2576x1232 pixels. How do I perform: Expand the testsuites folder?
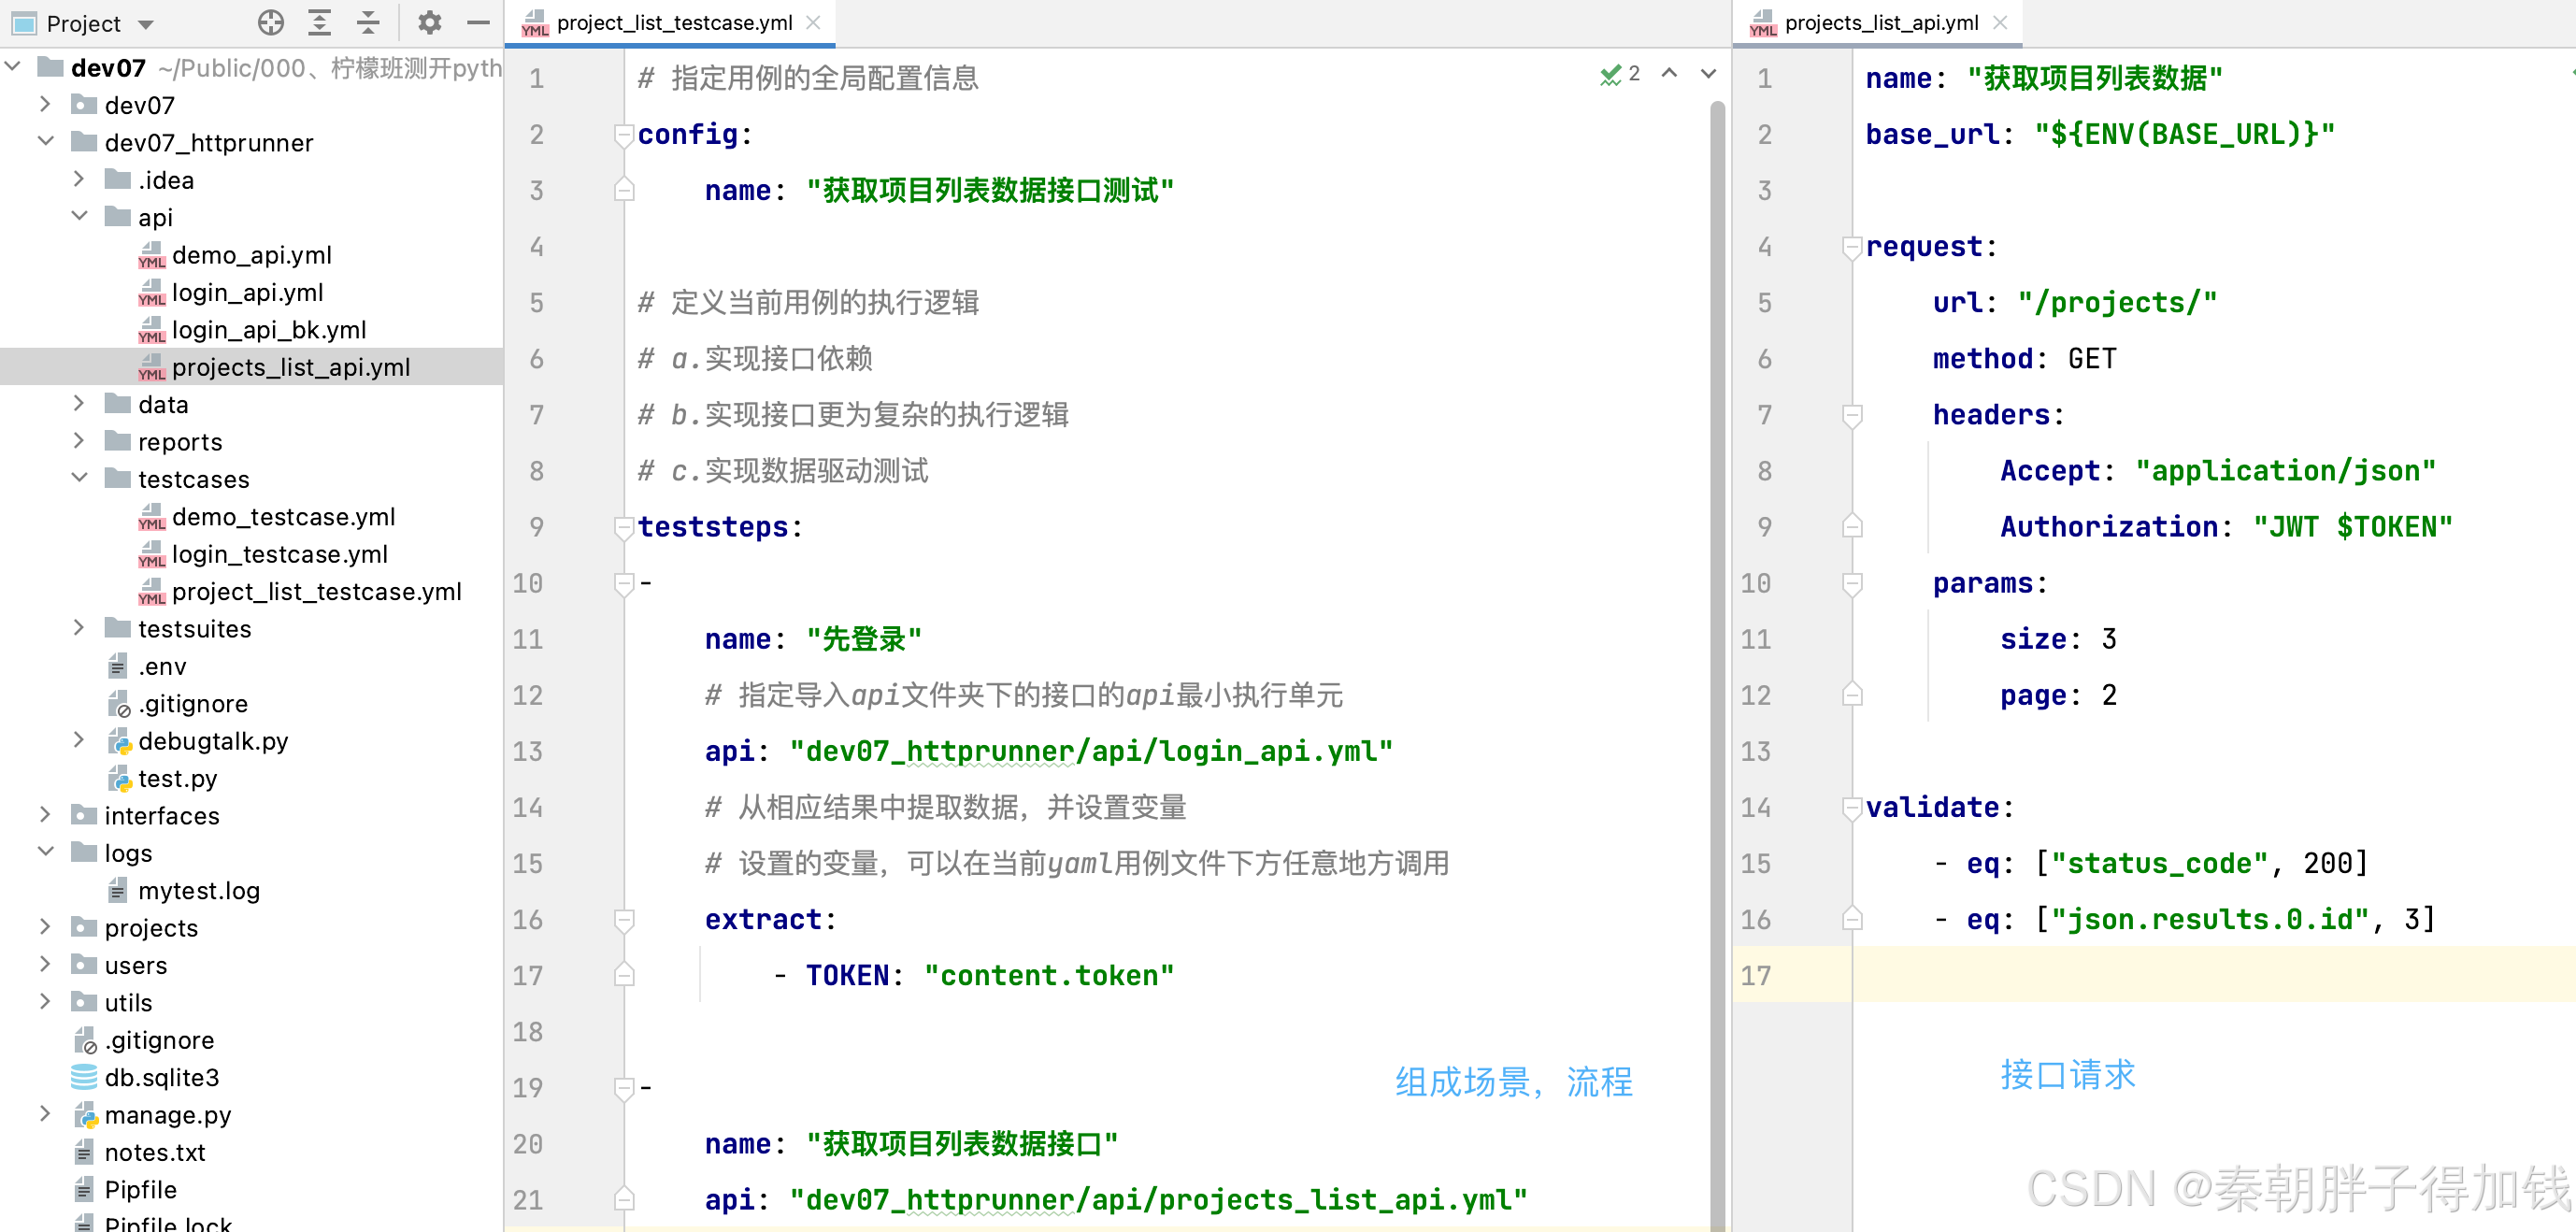(80, 628)
